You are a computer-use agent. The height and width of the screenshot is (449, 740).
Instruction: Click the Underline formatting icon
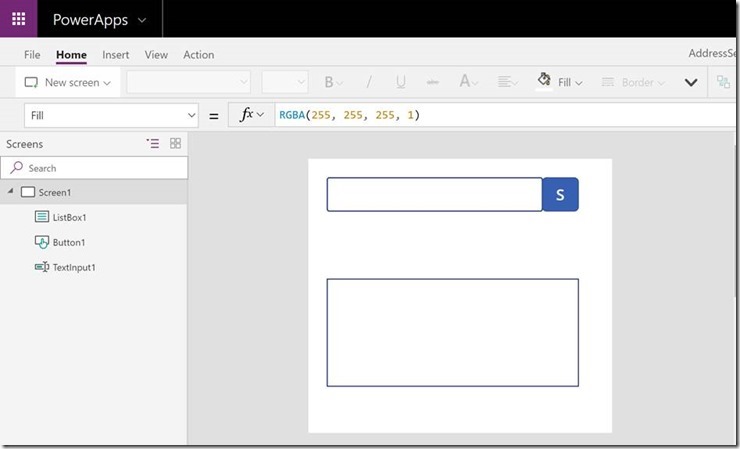click(401, 83)
